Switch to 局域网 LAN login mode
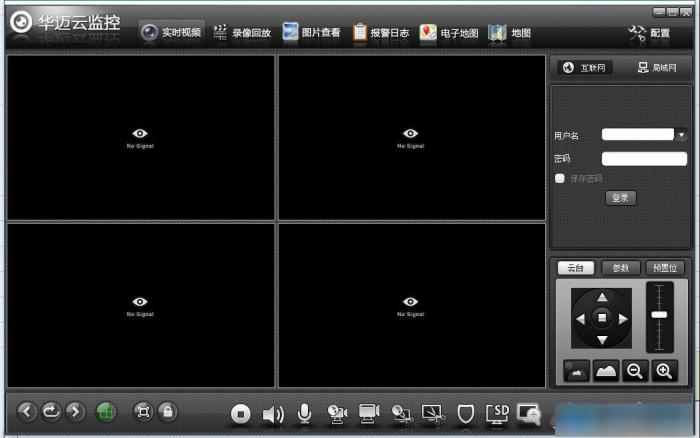The height and width of the screenshot is (438, 700). [x=657, y=68]
